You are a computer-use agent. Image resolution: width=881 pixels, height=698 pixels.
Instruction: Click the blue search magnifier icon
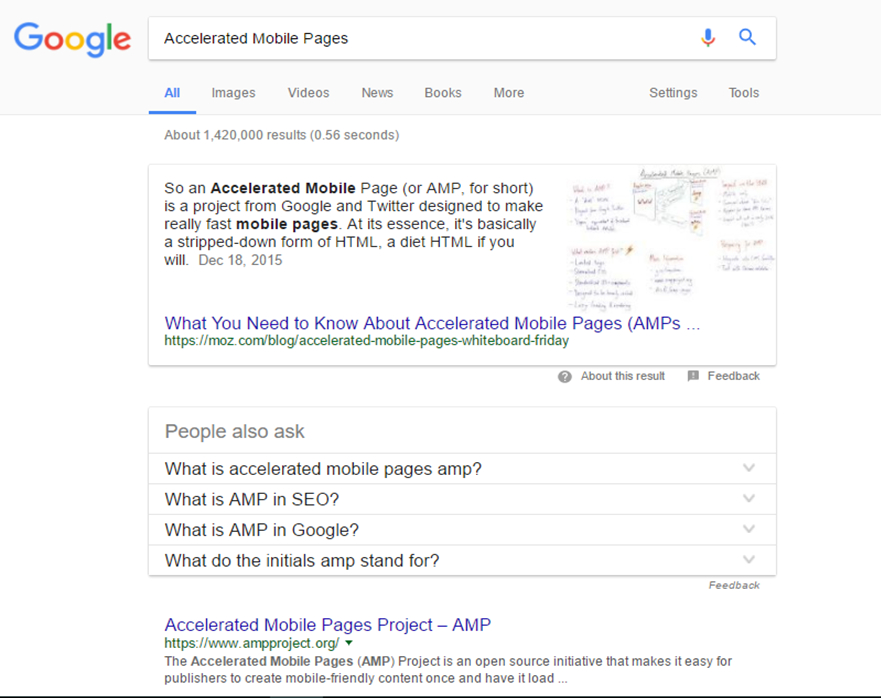coord(747,37)
